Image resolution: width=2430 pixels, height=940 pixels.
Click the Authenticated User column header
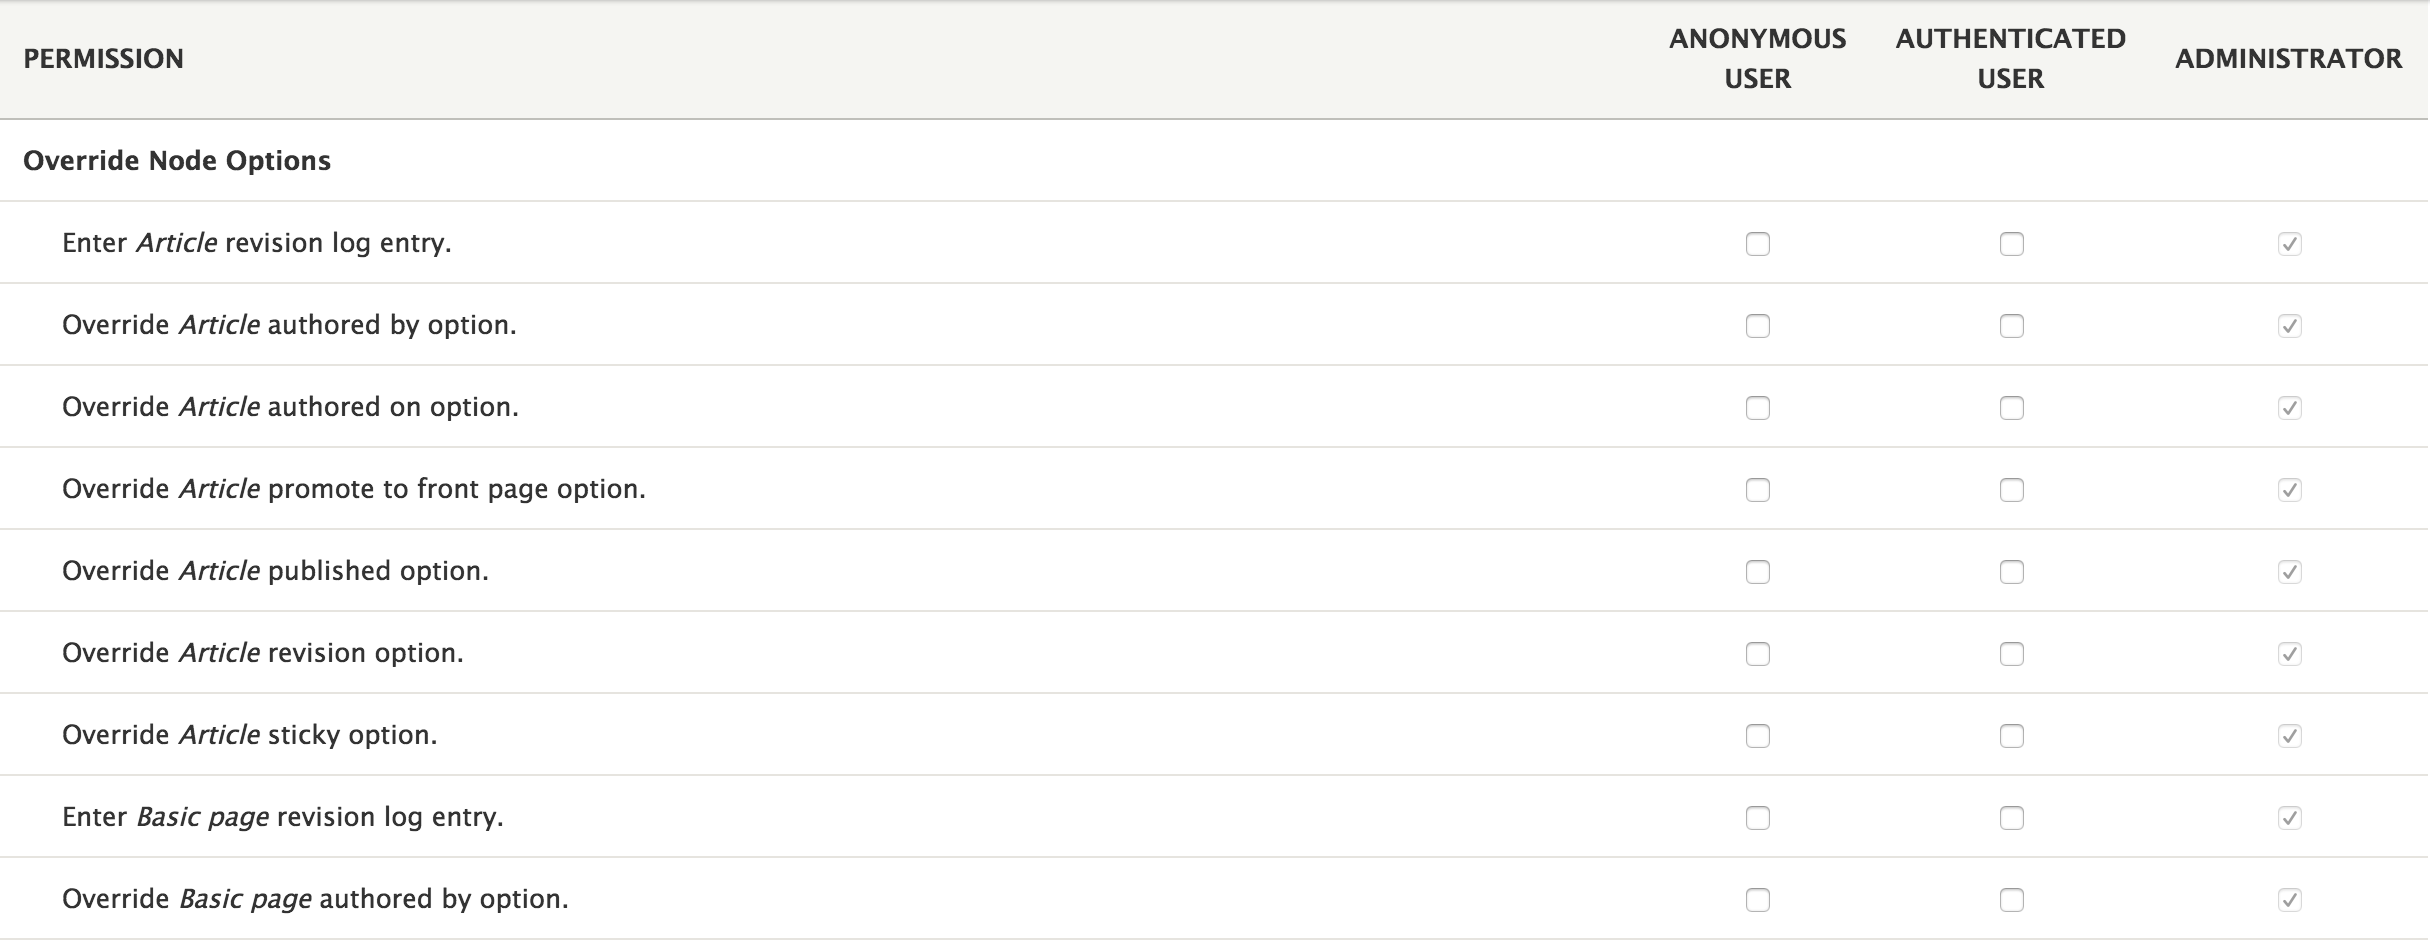(x=2010, y=59)
